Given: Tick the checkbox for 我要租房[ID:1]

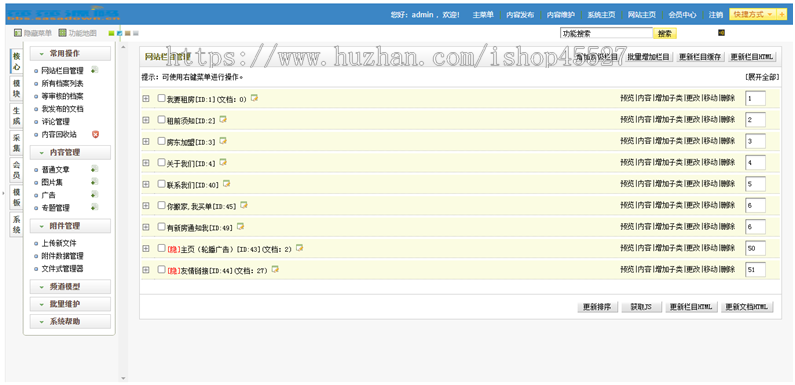Looking at the screenshot, I should click(161, 98).
